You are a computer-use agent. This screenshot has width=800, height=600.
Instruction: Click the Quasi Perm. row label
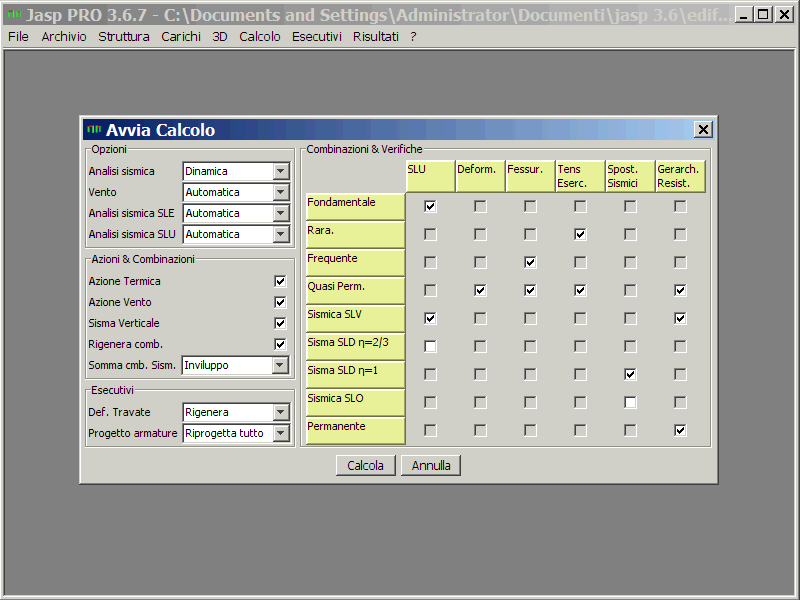[x=355, y=290]
